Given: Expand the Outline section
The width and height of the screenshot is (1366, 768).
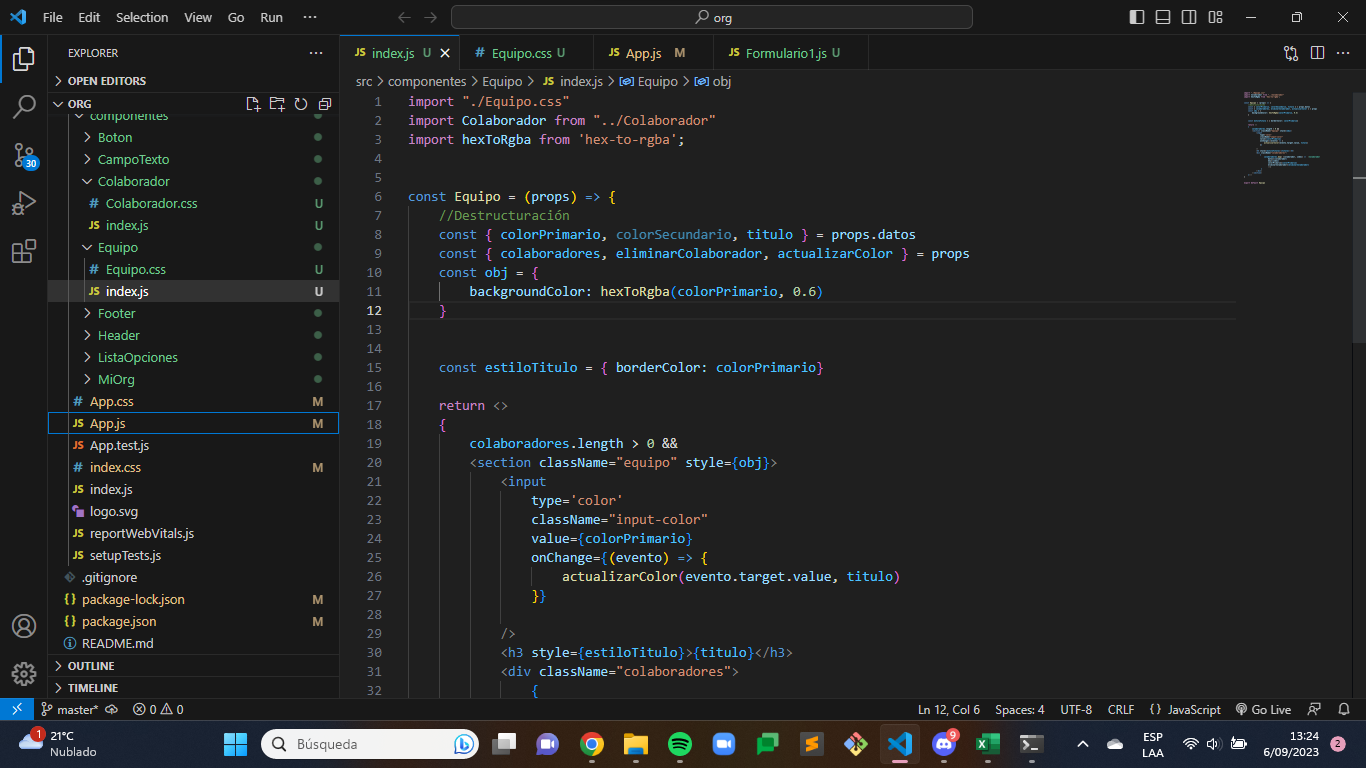Looking at the screenshot, I should coord(193,666).
